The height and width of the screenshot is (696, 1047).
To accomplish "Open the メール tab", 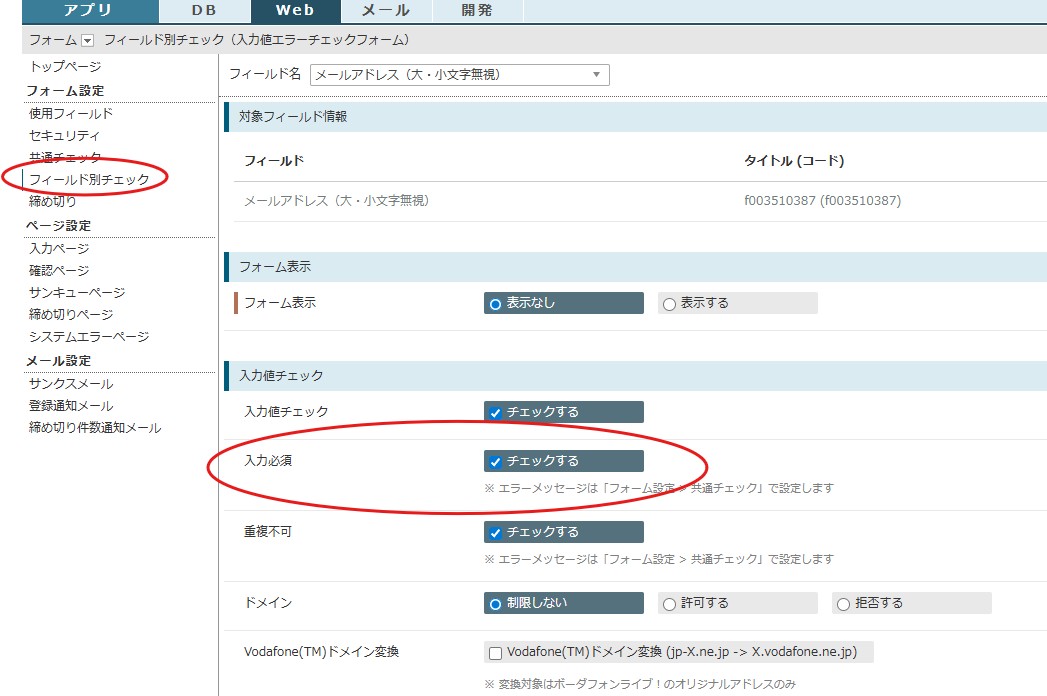I will pos(385,11).
